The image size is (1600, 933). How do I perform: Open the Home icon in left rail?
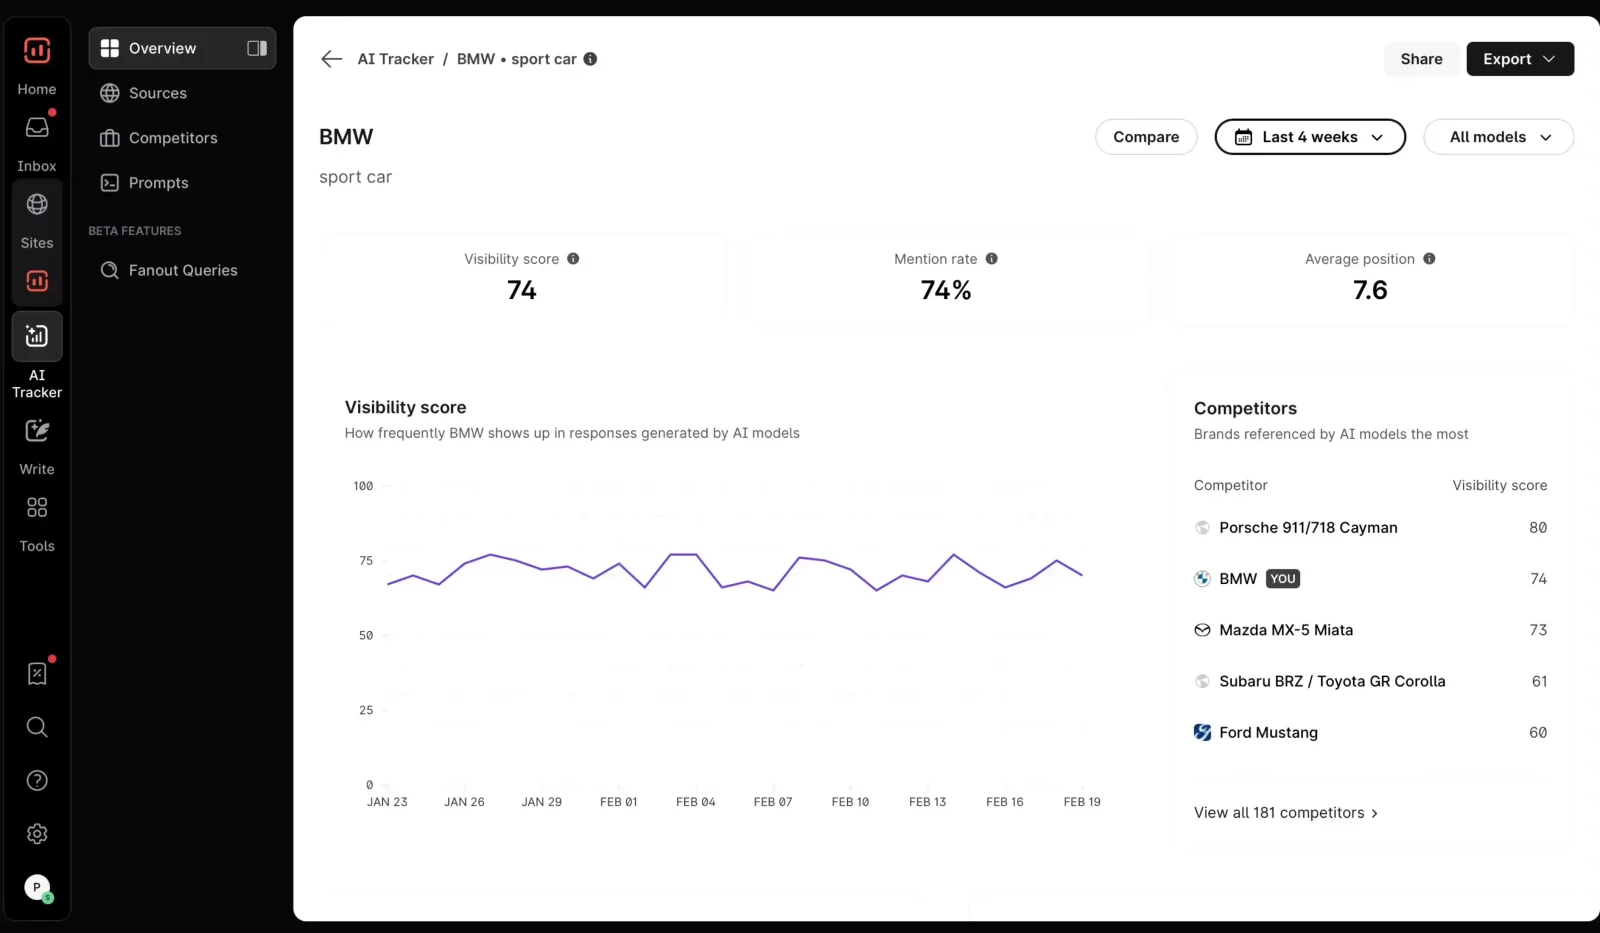click(x=37, y=50)
